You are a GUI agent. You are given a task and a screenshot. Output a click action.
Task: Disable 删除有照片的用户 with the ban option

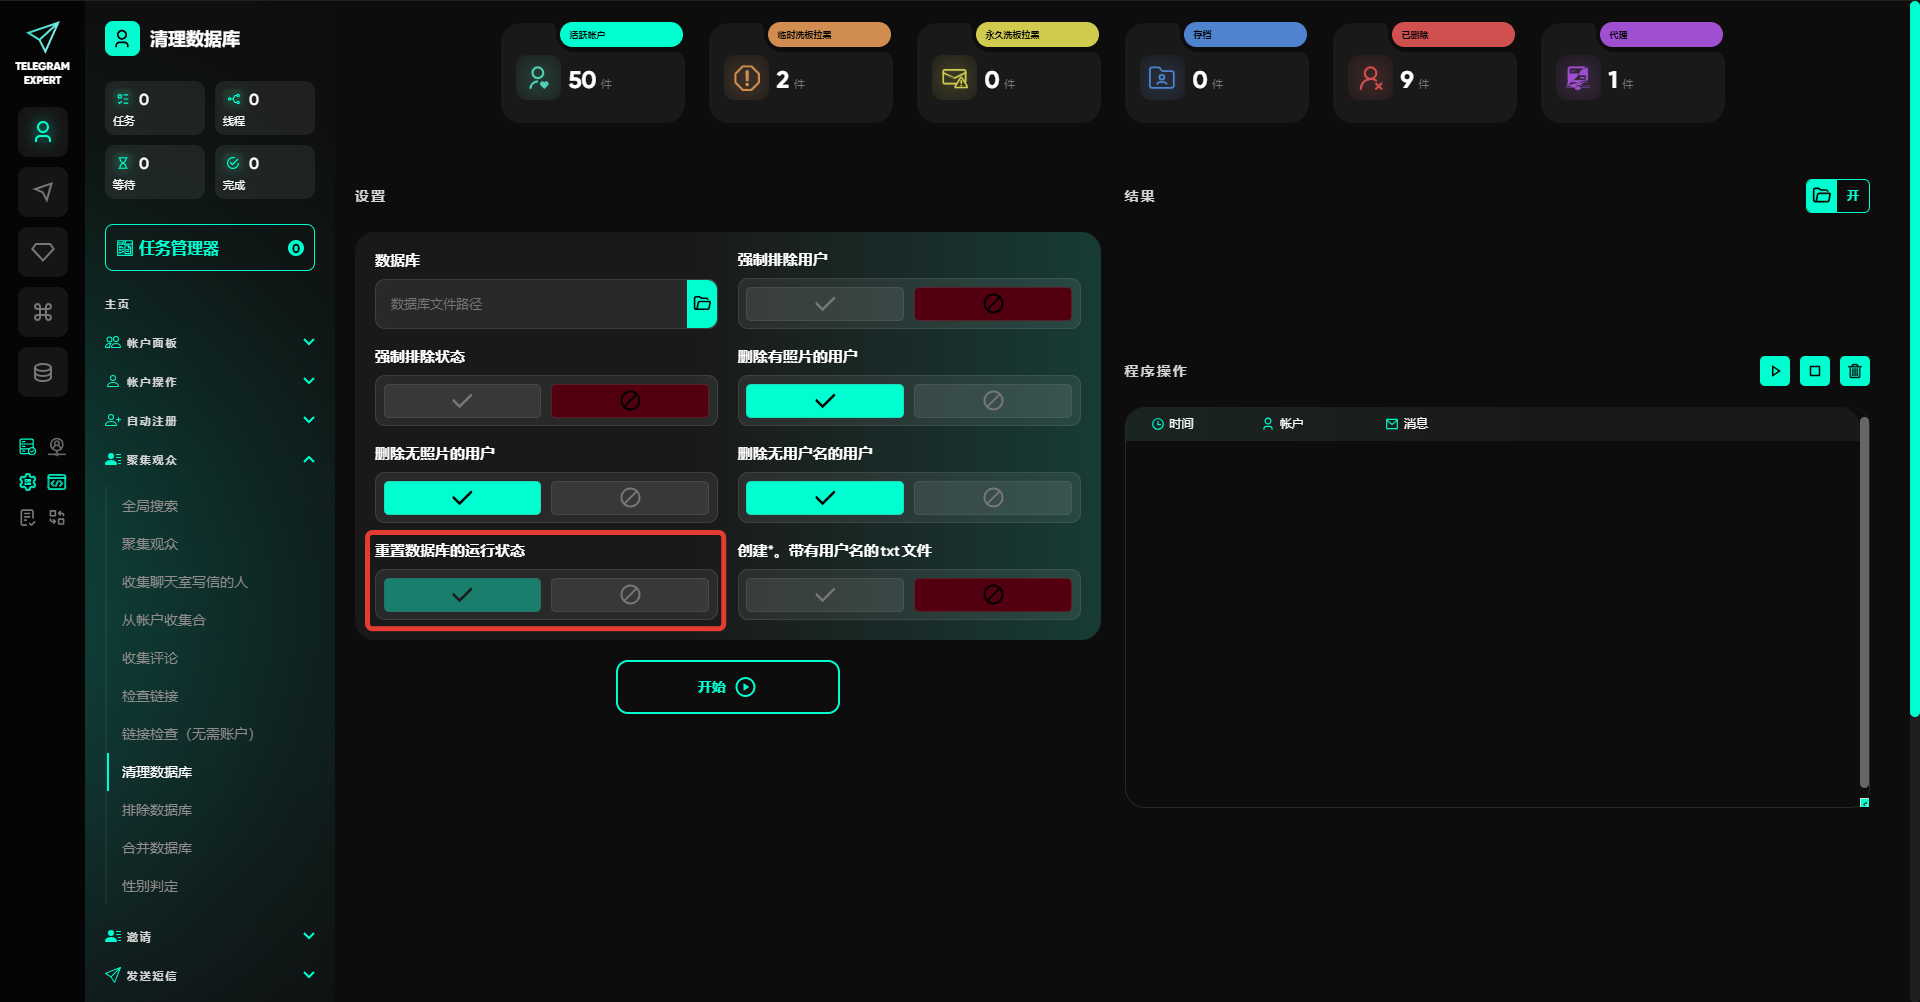point(992,401)
